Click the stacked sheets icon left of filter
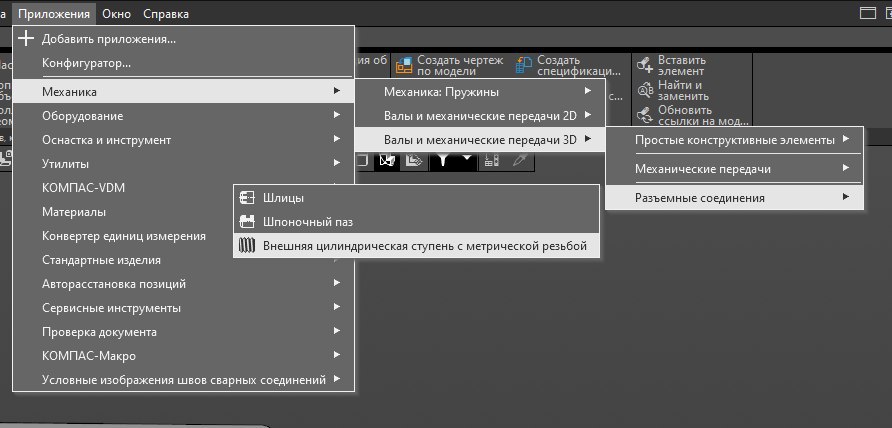 pos(414,161)
